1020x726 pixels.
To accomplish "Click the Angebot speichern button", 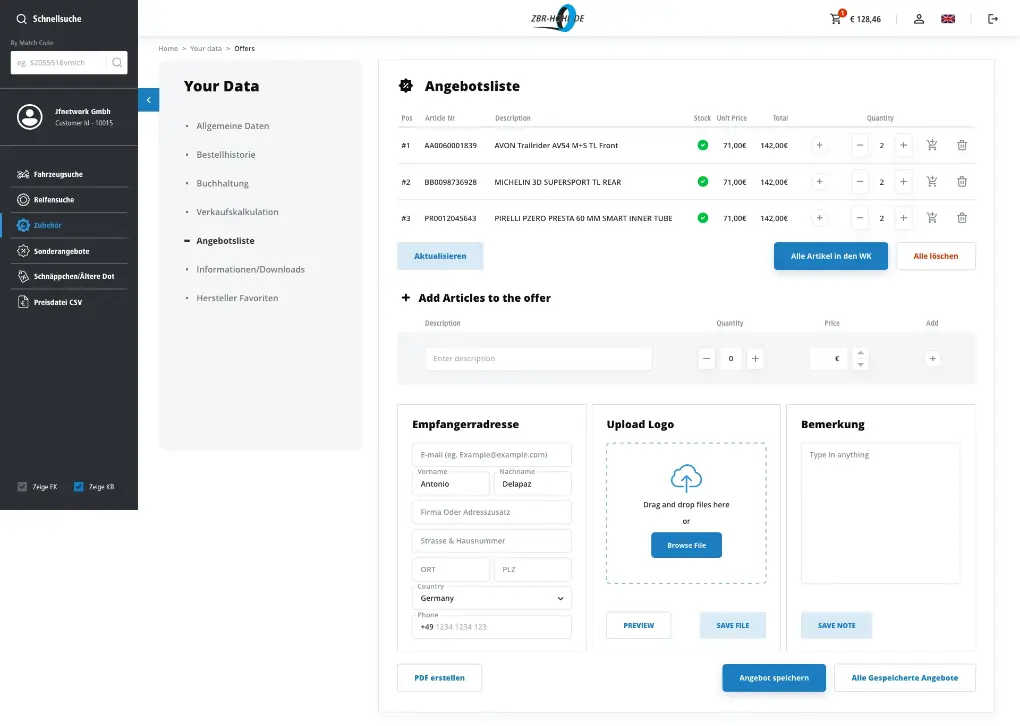I will point(774,678).
